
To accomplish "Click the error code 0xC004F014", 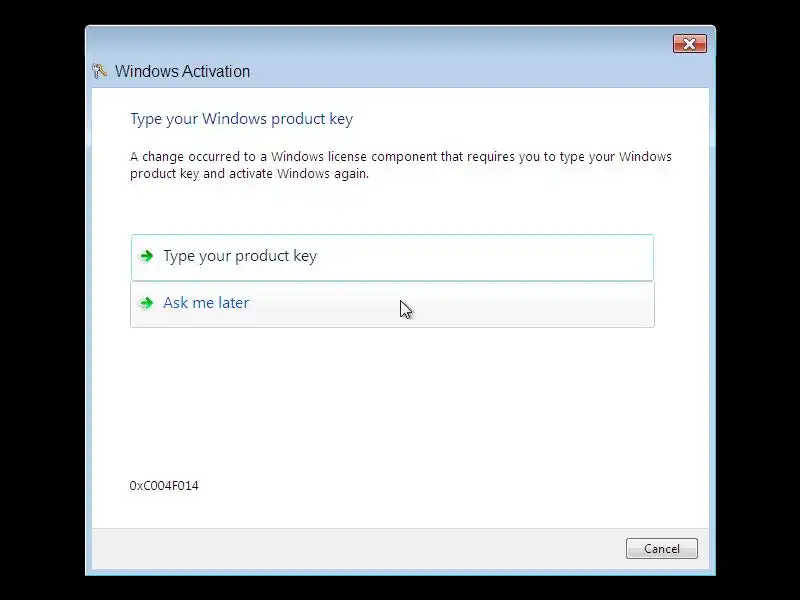I will tap(164, 485).
